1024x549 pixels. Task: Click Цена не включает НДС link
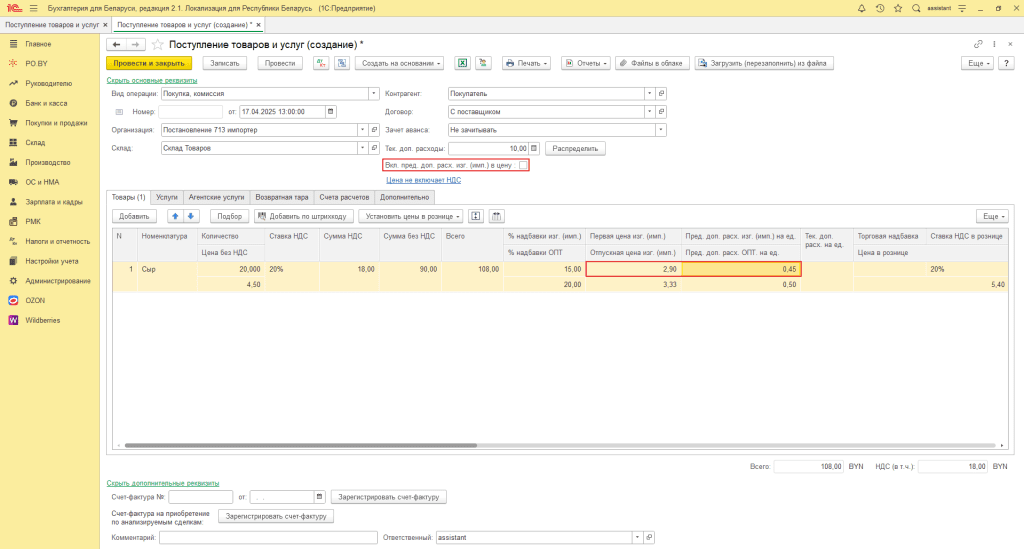(423, 180)
